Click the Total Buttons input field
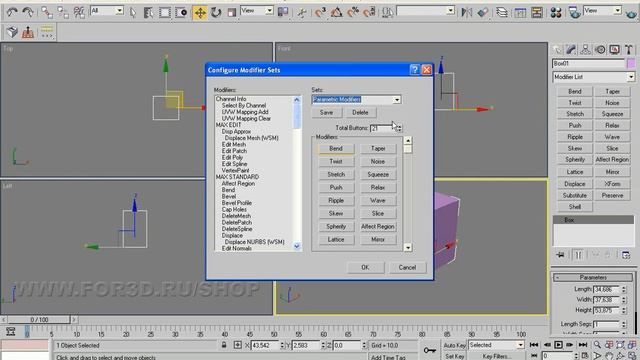The image size is (640, 360). [382, 128]
